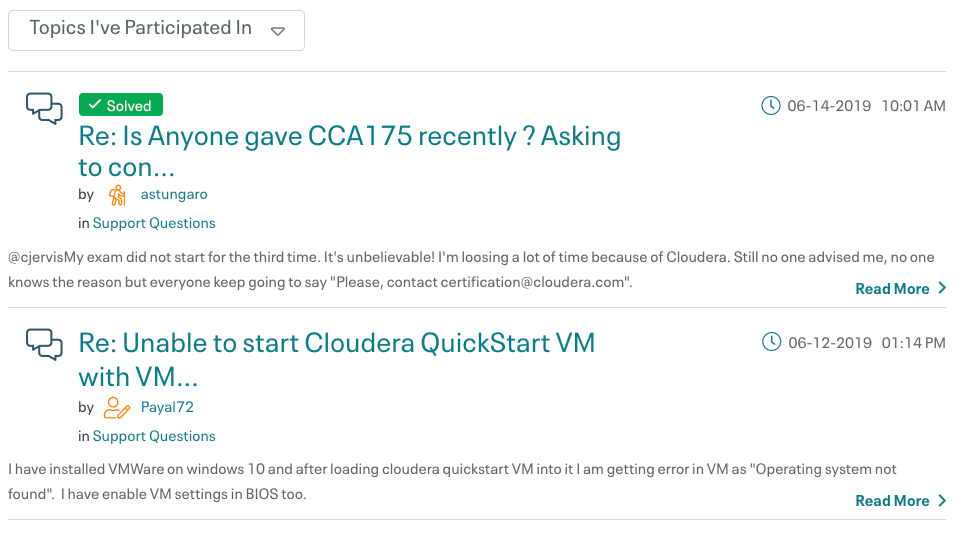This screenshot has width=957, height=533.
Task: Open Support Questions under the CCA175 topic
Action: (154, 223)
